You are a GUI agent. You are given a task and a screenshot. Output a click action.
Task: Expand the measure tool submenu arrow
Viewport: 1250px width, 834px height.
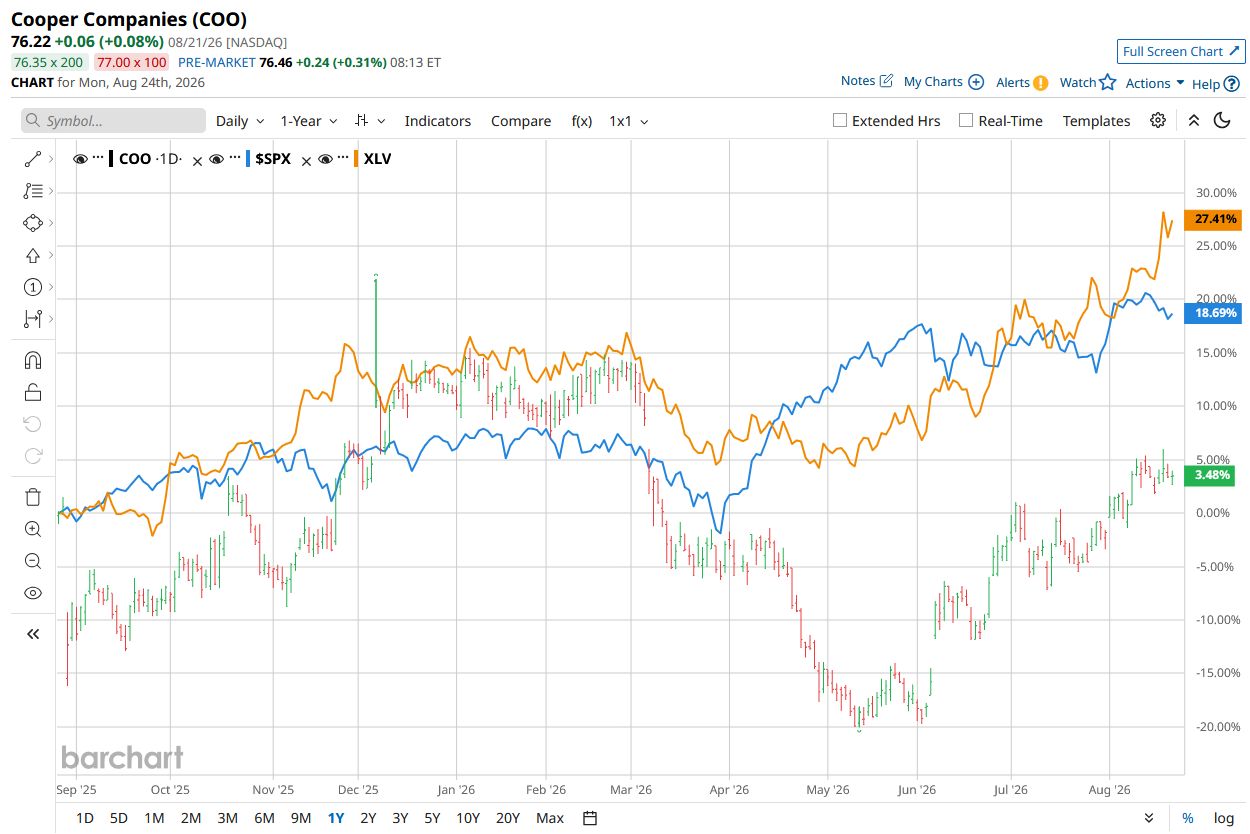pos(51,319)
